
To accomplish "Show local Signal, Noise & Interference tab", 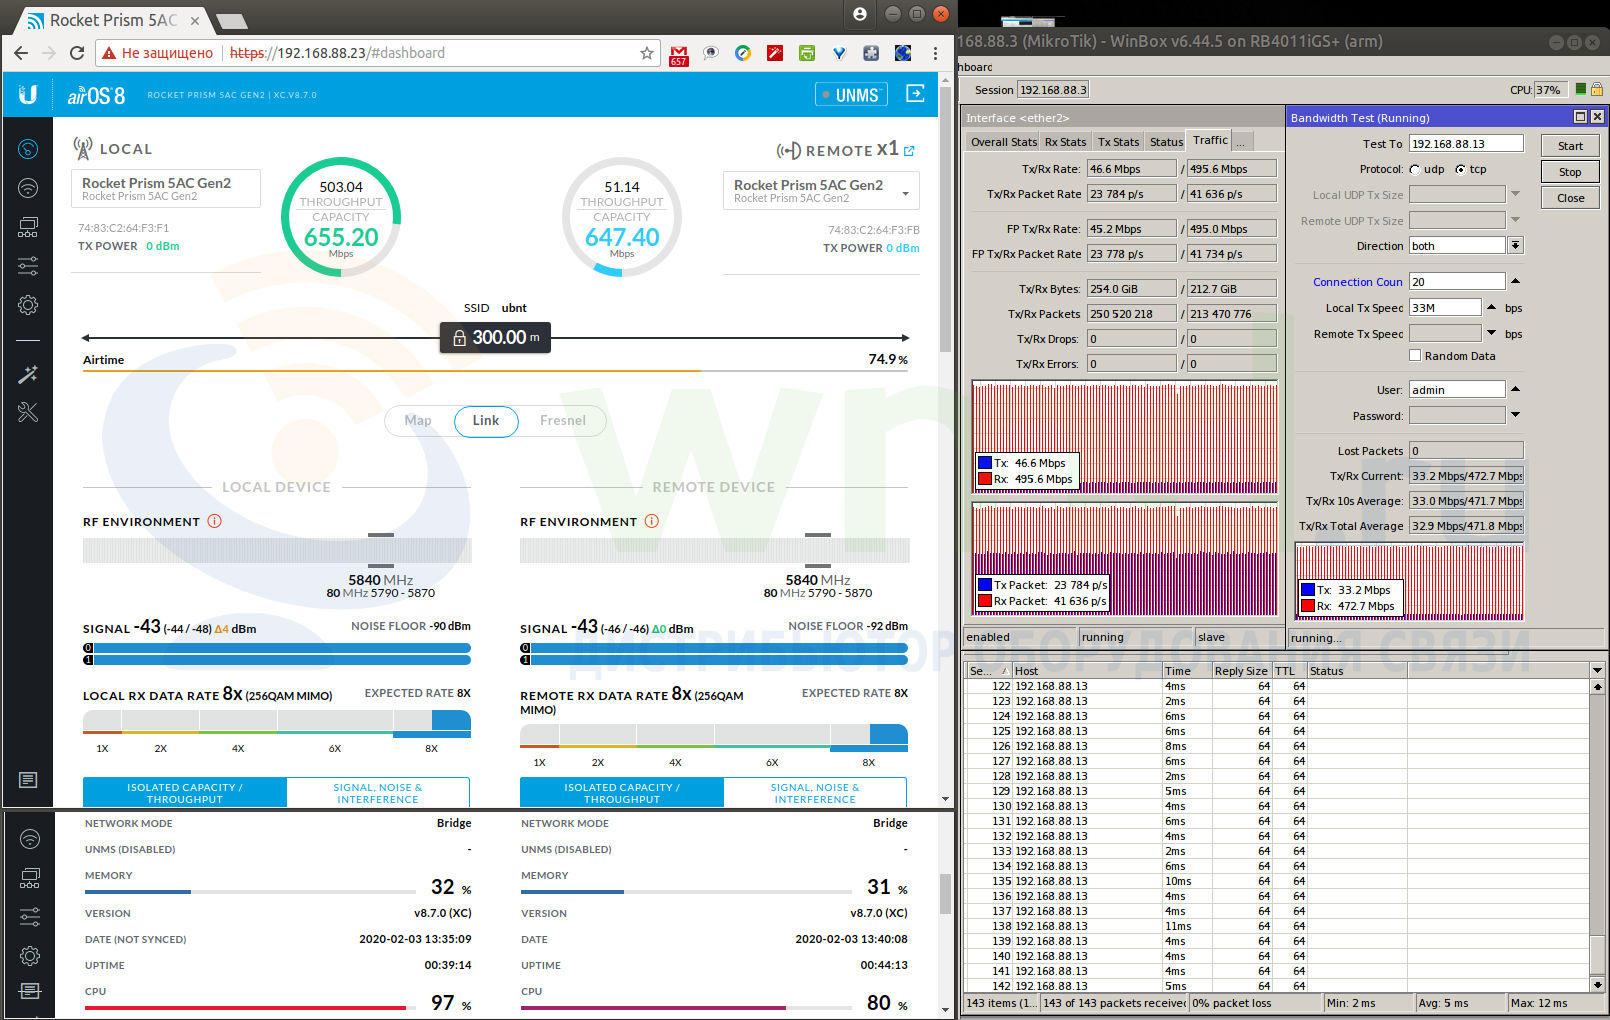I will pos(378,793).
